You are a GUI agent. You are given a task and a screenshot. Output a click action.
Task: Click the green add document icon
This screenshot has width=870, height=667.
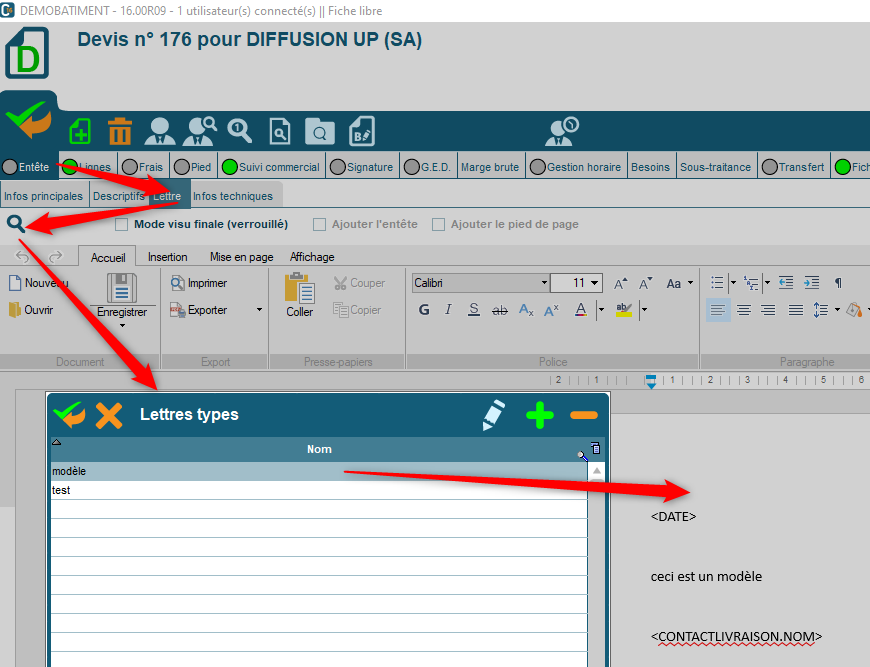(x=80, y=131)
